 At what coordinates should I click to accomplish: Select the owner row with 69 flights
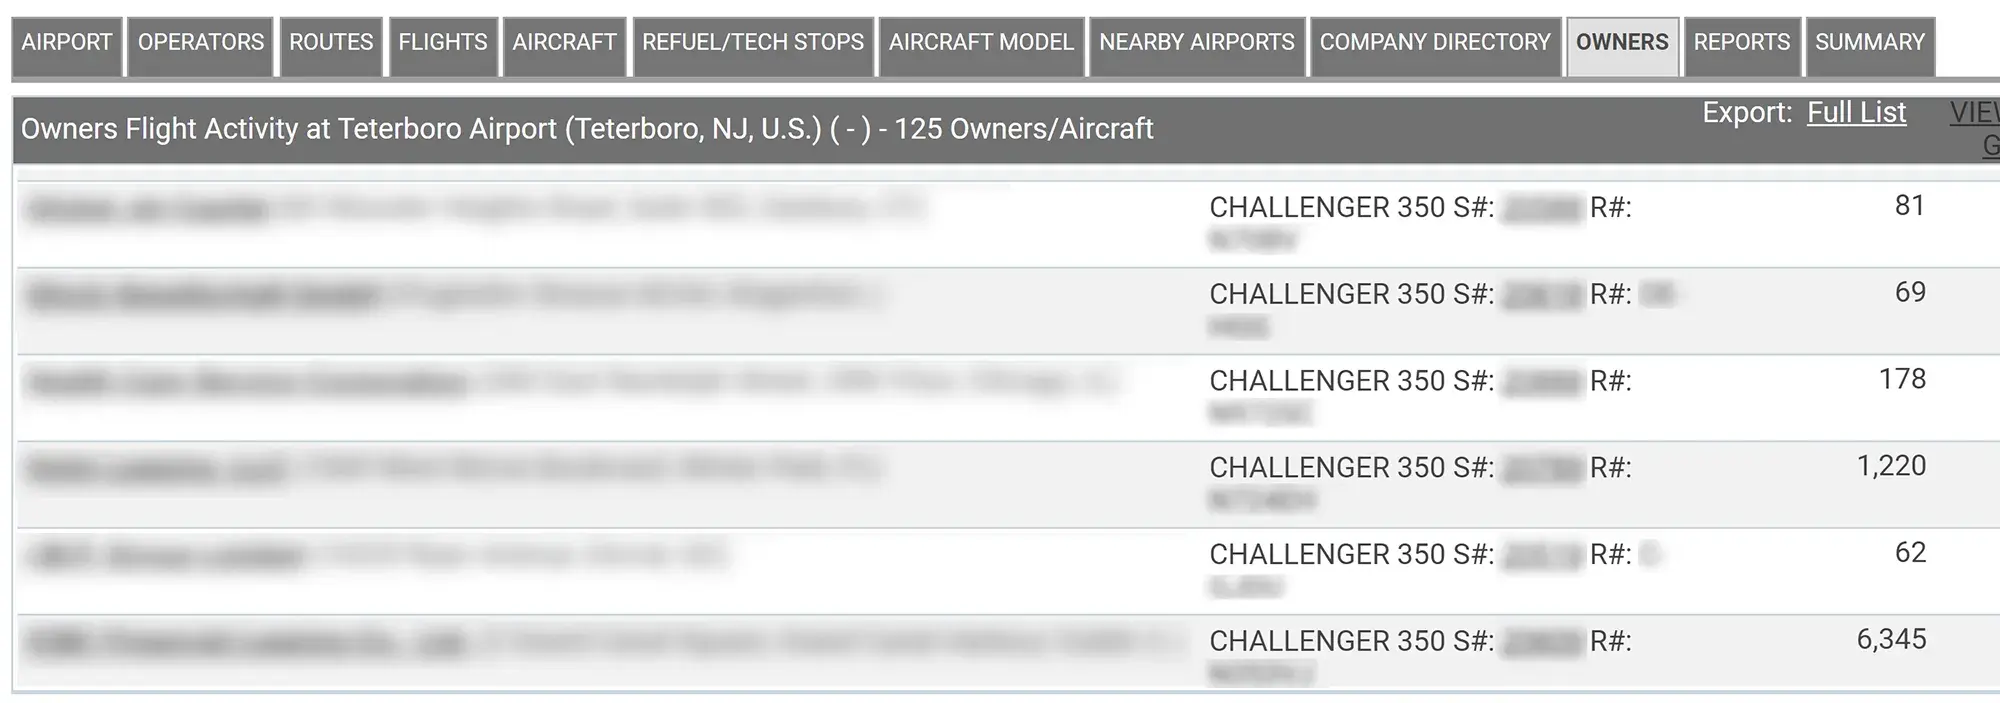pyautogui.click(x=1000, y=310)
